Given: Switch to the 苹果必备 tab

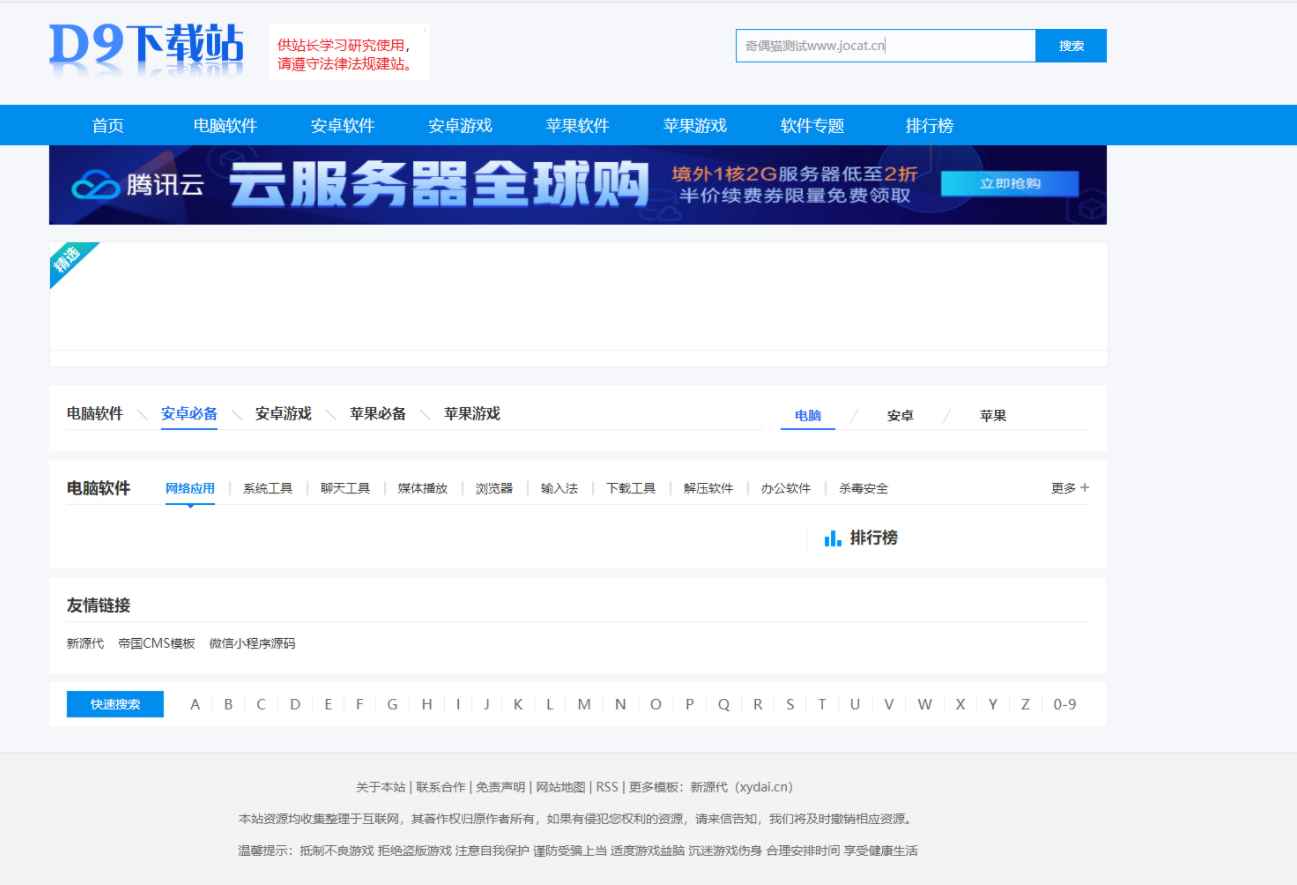Looking at the screenshot, I should (379, 413).
